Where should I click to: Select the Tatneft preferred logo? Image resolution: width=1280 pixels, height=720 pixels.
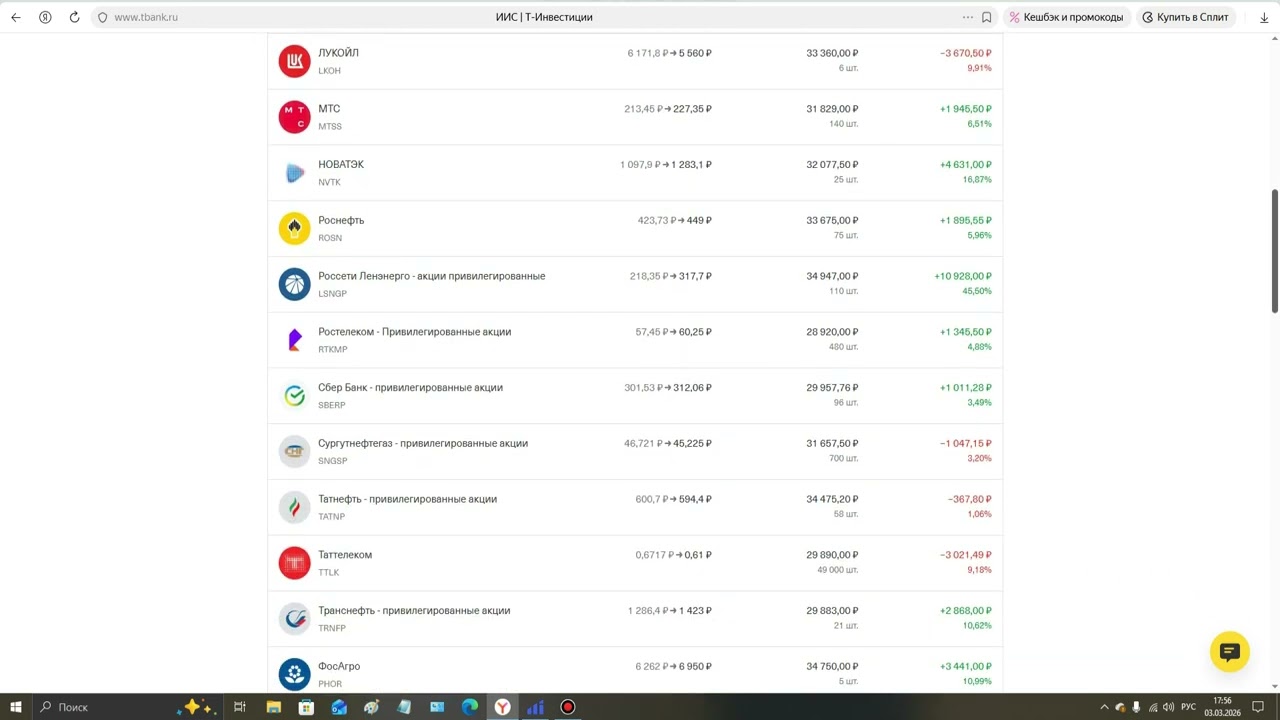294,508
